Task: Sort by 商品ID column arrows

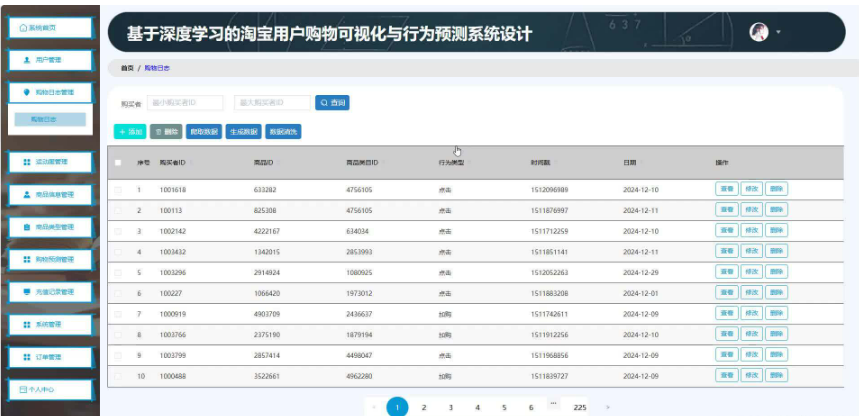Action: coord(278,163)
